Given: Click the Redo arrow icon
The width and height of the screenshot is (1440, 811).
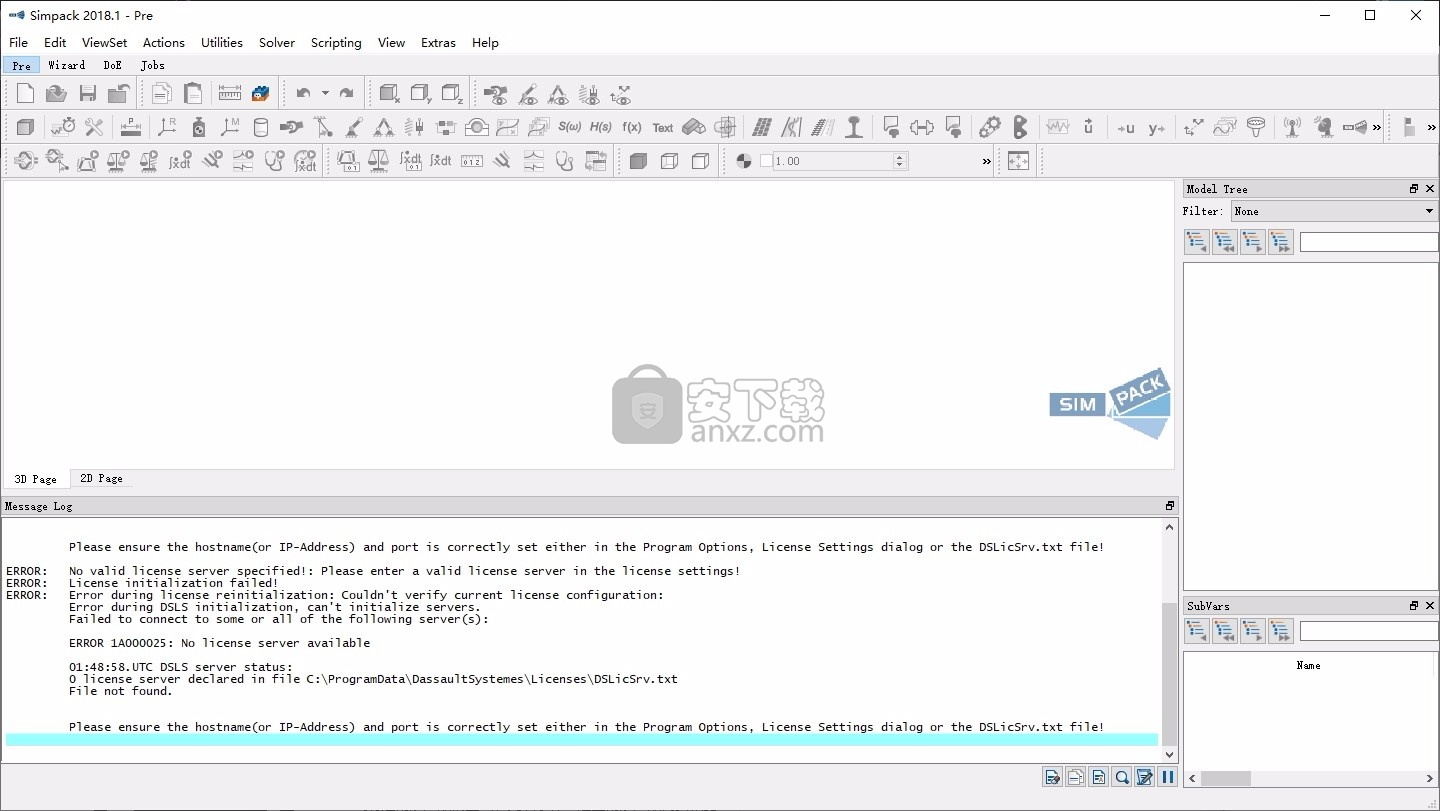Looking at the screenshot, I should click(346, 93).
